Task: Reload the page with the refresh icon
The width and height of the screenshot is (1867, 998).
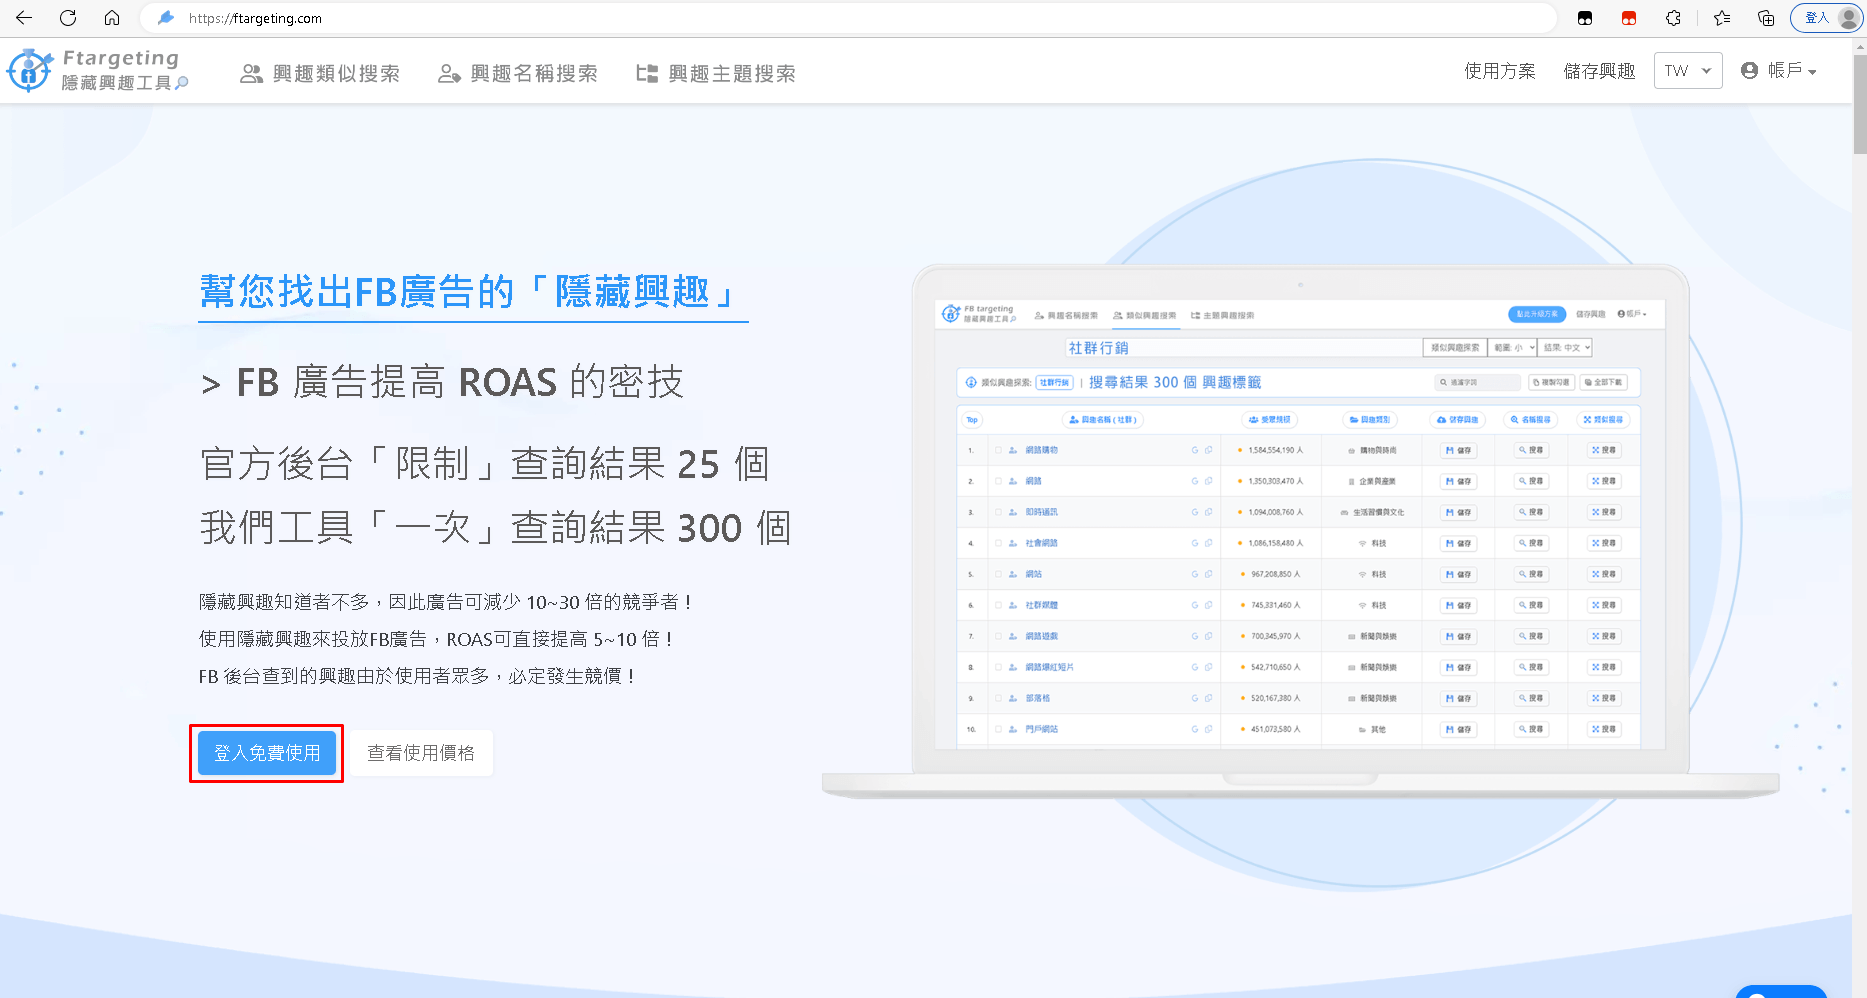Action: 68,18
